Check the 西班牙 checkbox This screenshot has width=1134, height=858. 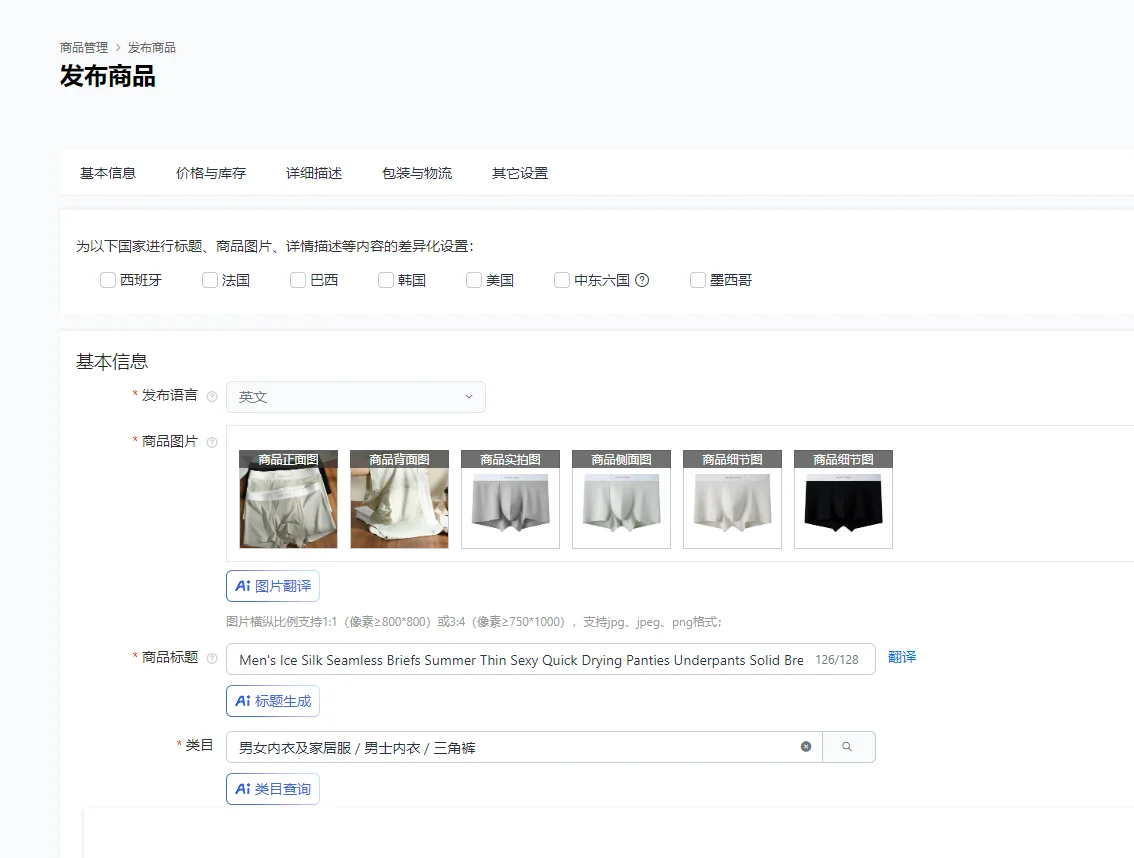tap(108, 280)
